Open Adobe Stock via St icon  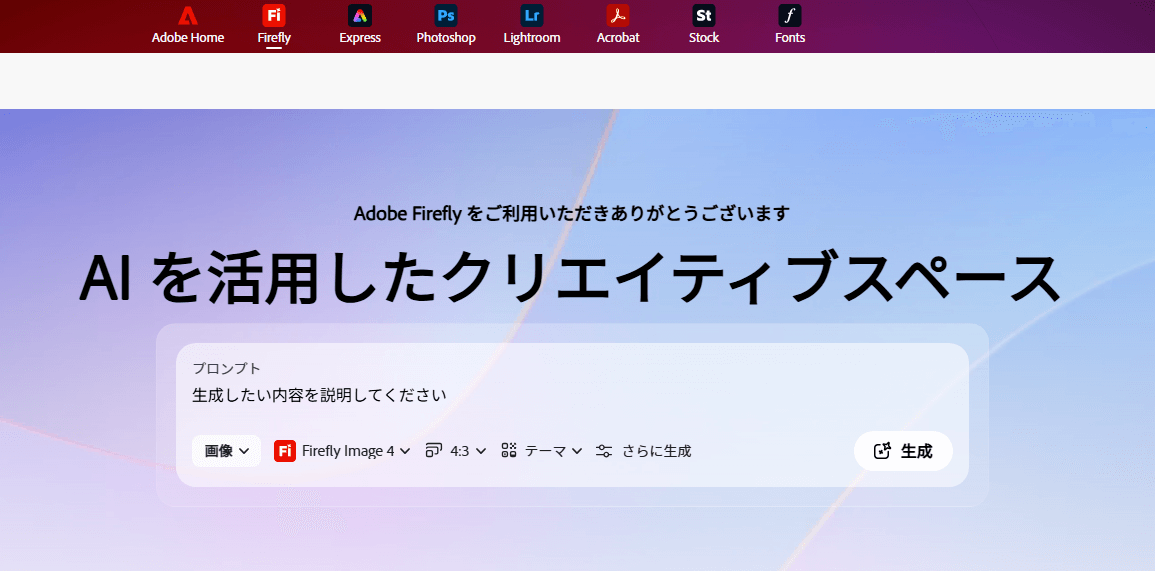(x=704, y=16)
